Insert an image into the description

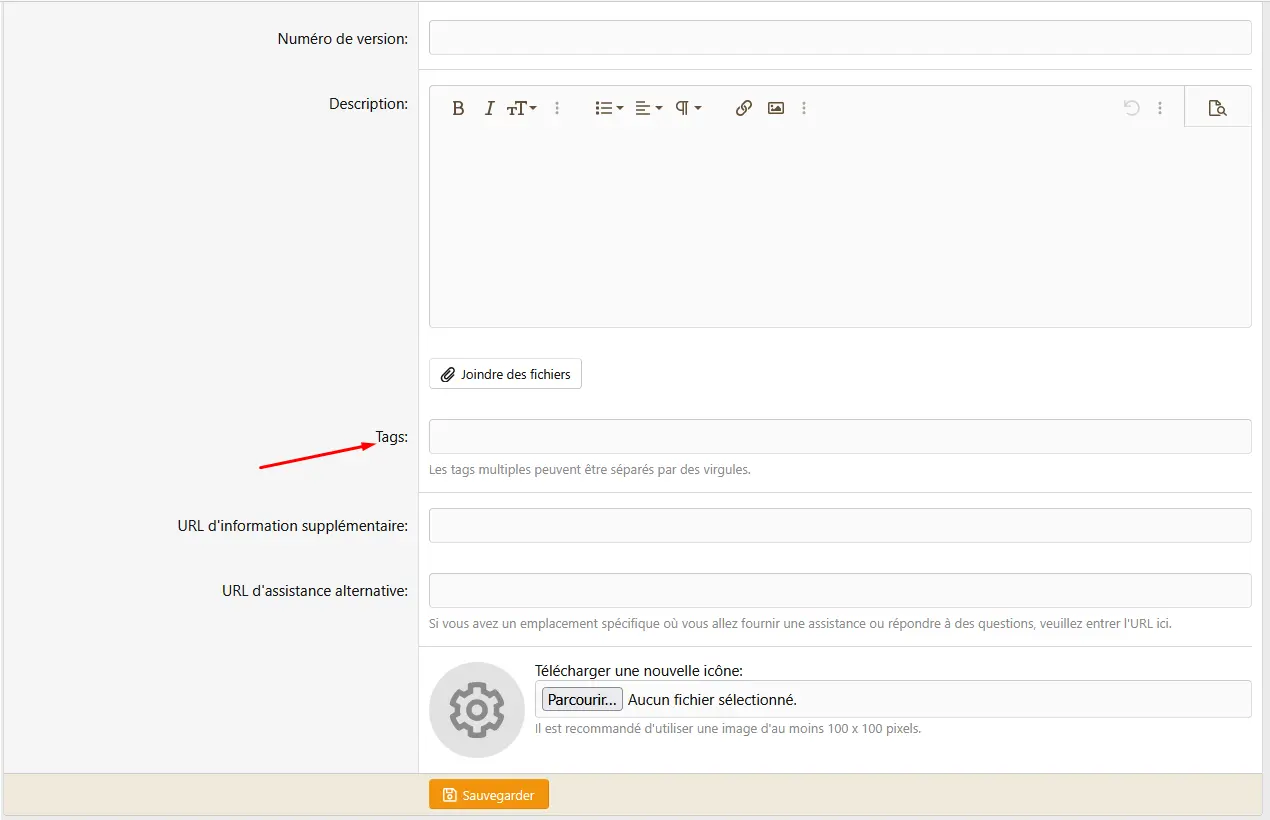(x=776, y=108)
